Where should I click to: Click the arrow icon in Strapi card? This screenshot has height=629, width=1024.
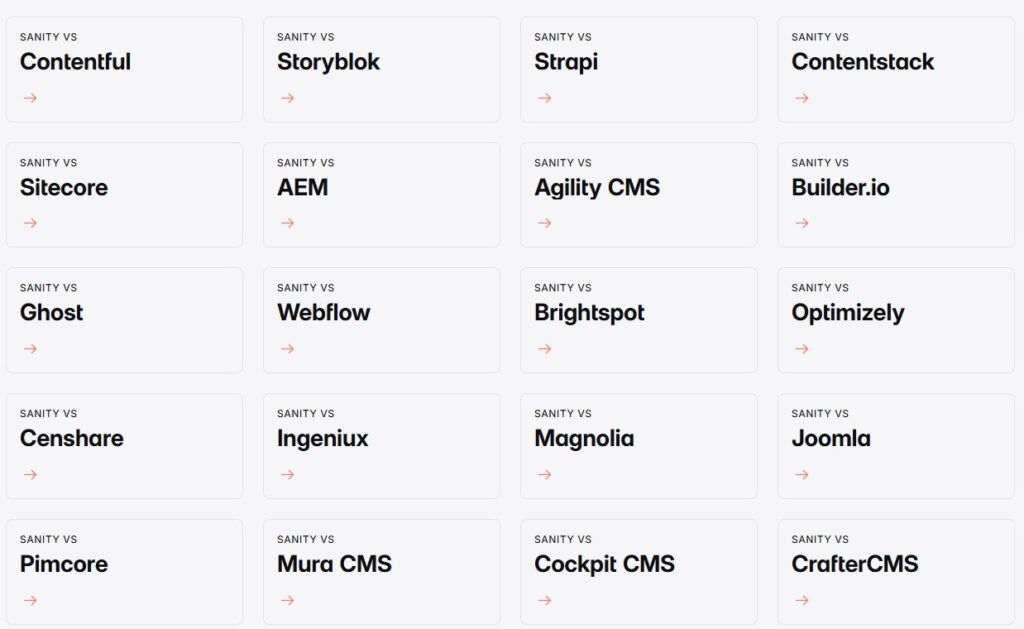(x=544, y=98)
